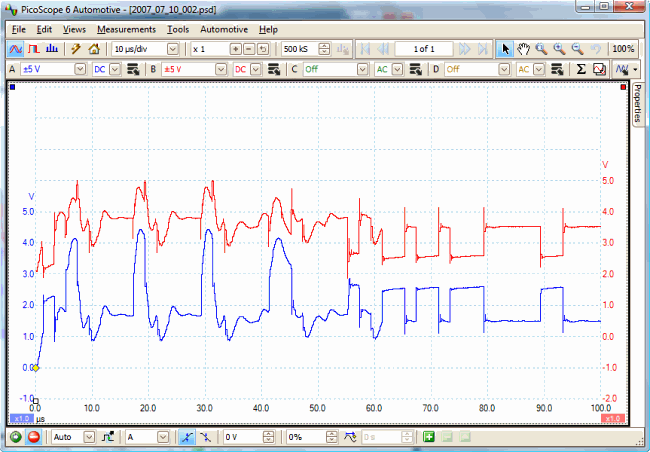Open Channel A ±5 V range dropdown
This screenshot has width=650, height=452.
pyautogui.click(x=80, y=69)
